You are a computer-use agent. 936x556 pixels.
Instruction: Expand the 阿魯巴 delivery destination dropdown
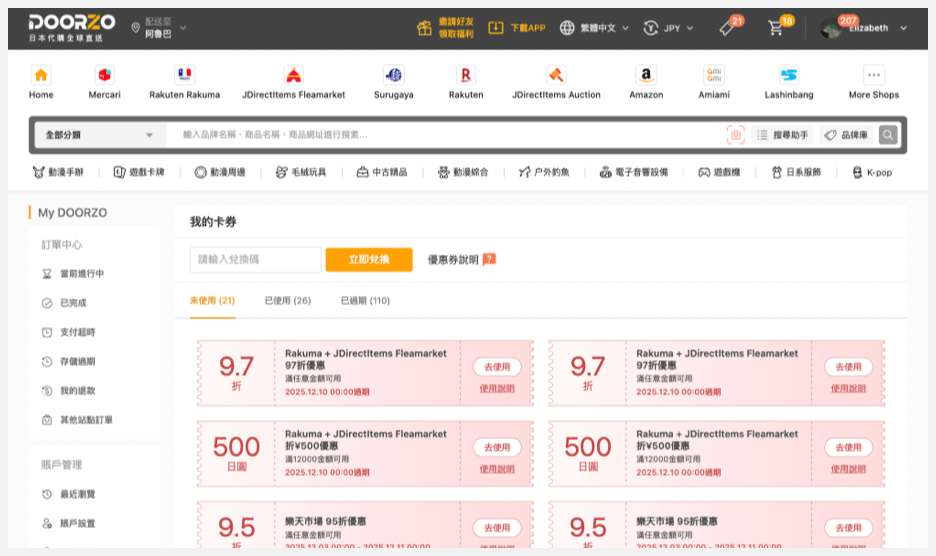[183, 27]
